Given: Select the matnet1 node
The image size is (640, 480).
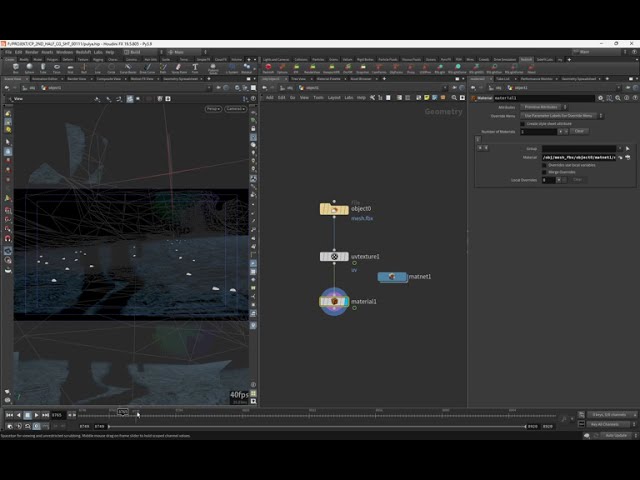Looking at the screenshot, I should pos(392,277).
